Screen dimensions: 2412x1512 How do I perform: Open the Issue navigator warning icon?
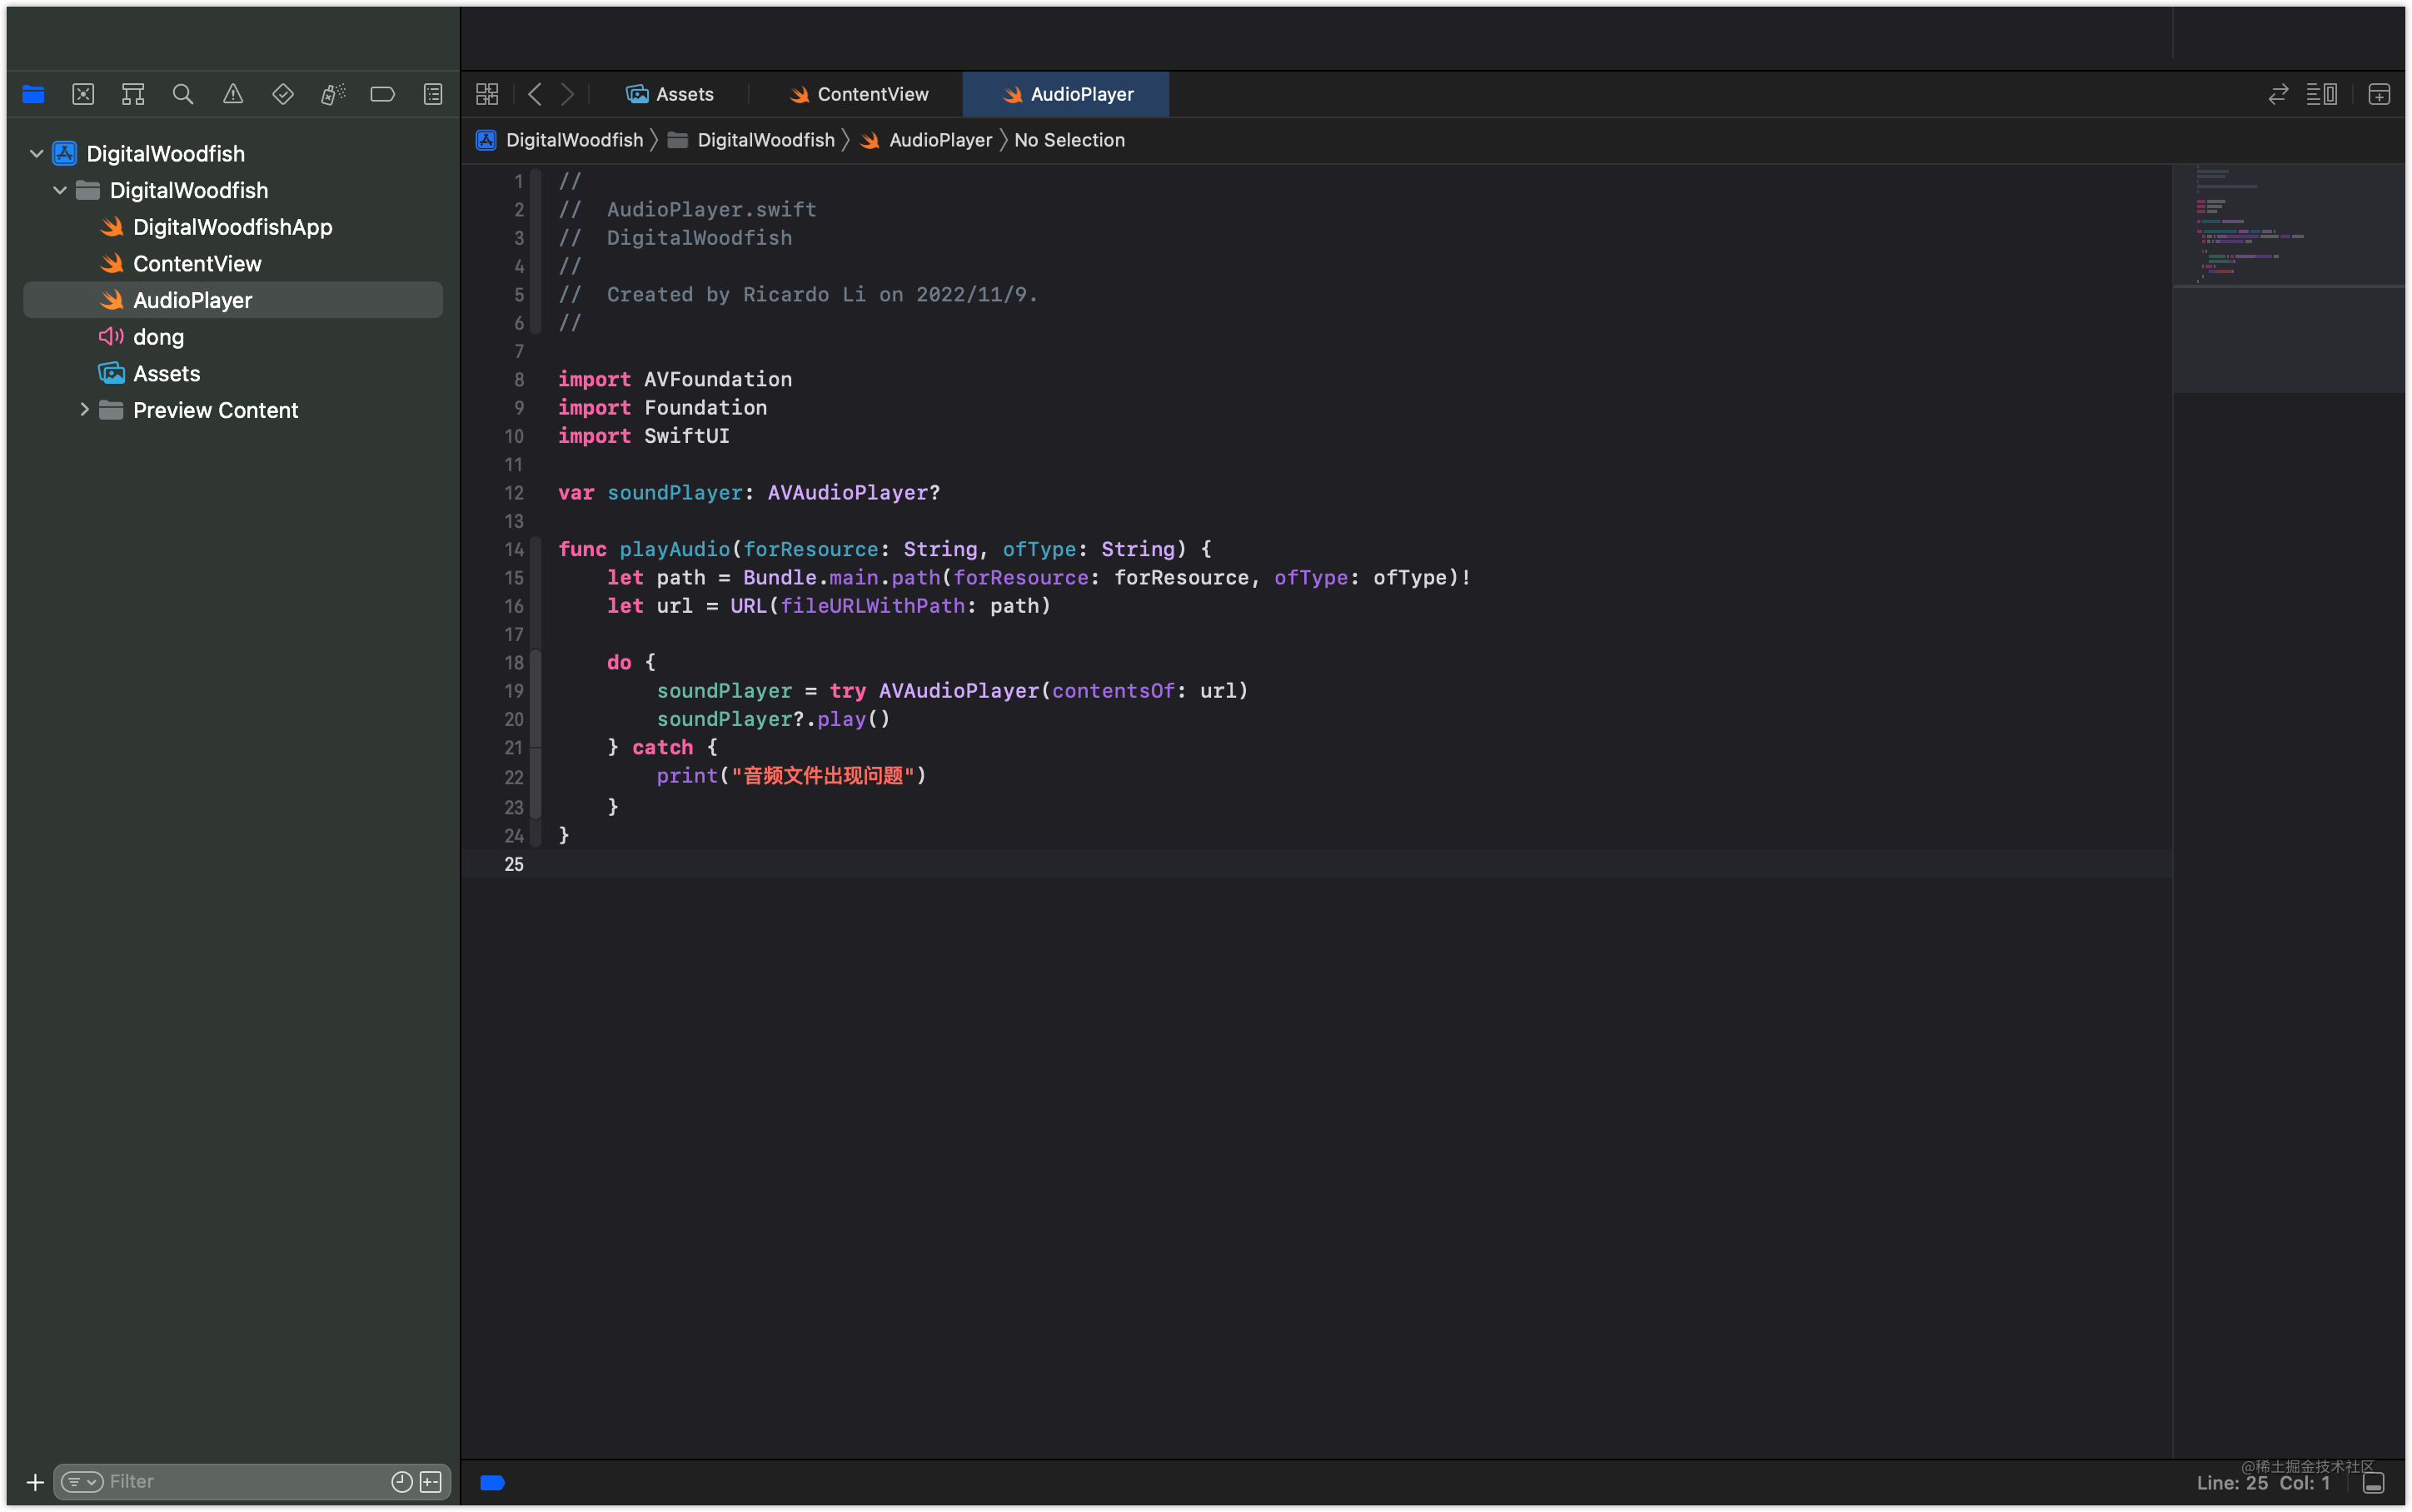coord(233,94)
